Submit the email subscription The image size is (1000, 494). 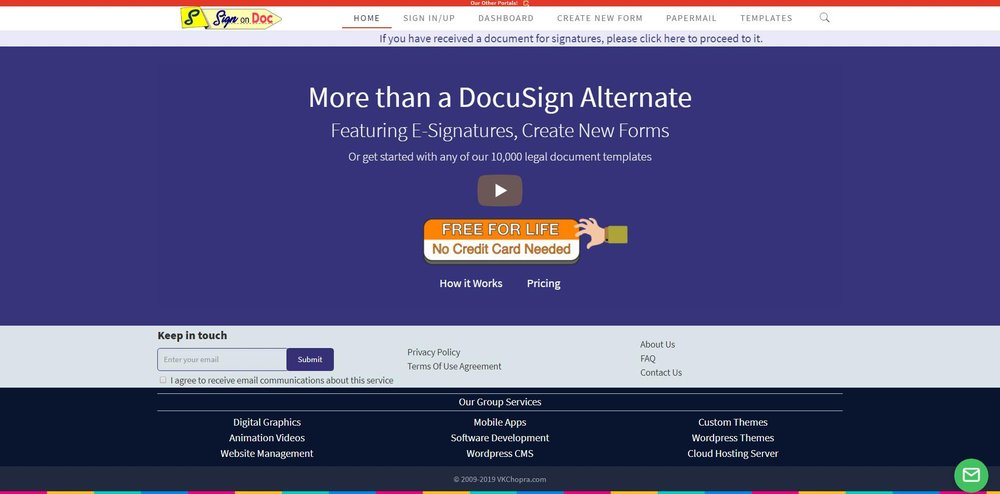tap(310, 360)
